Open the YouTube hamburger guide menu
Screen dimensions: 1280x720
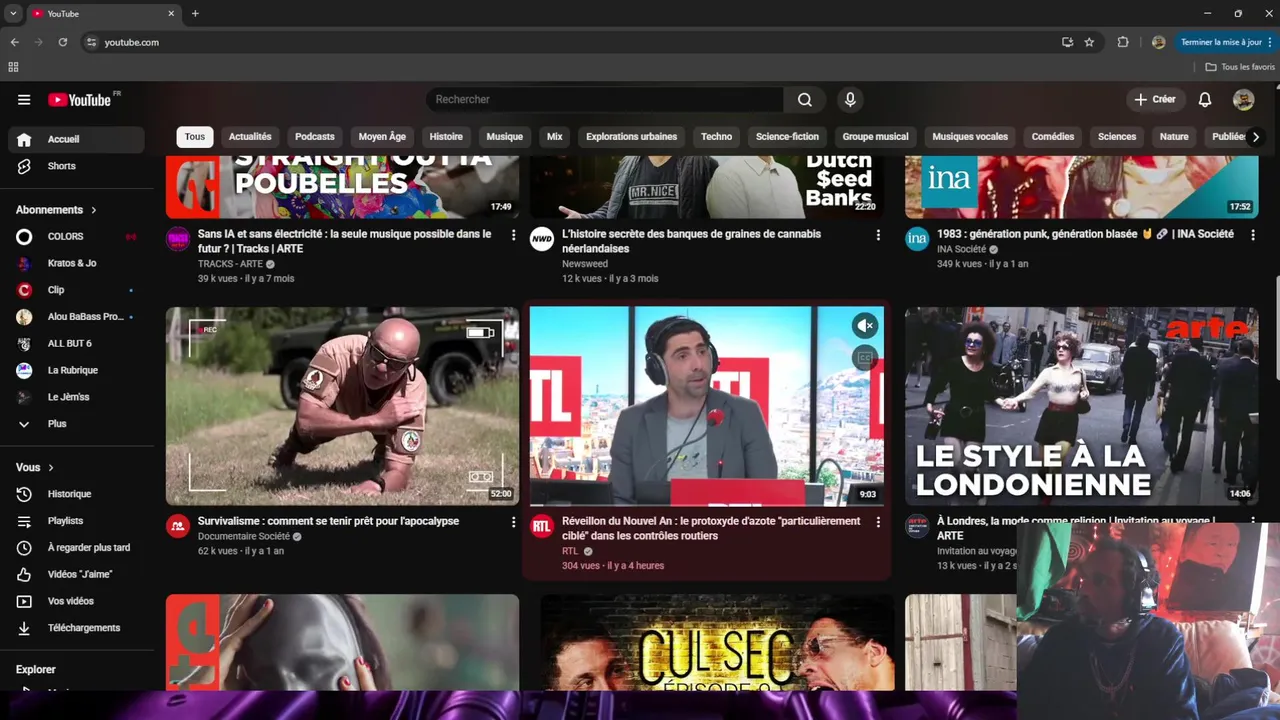click(x=24, y=99)
